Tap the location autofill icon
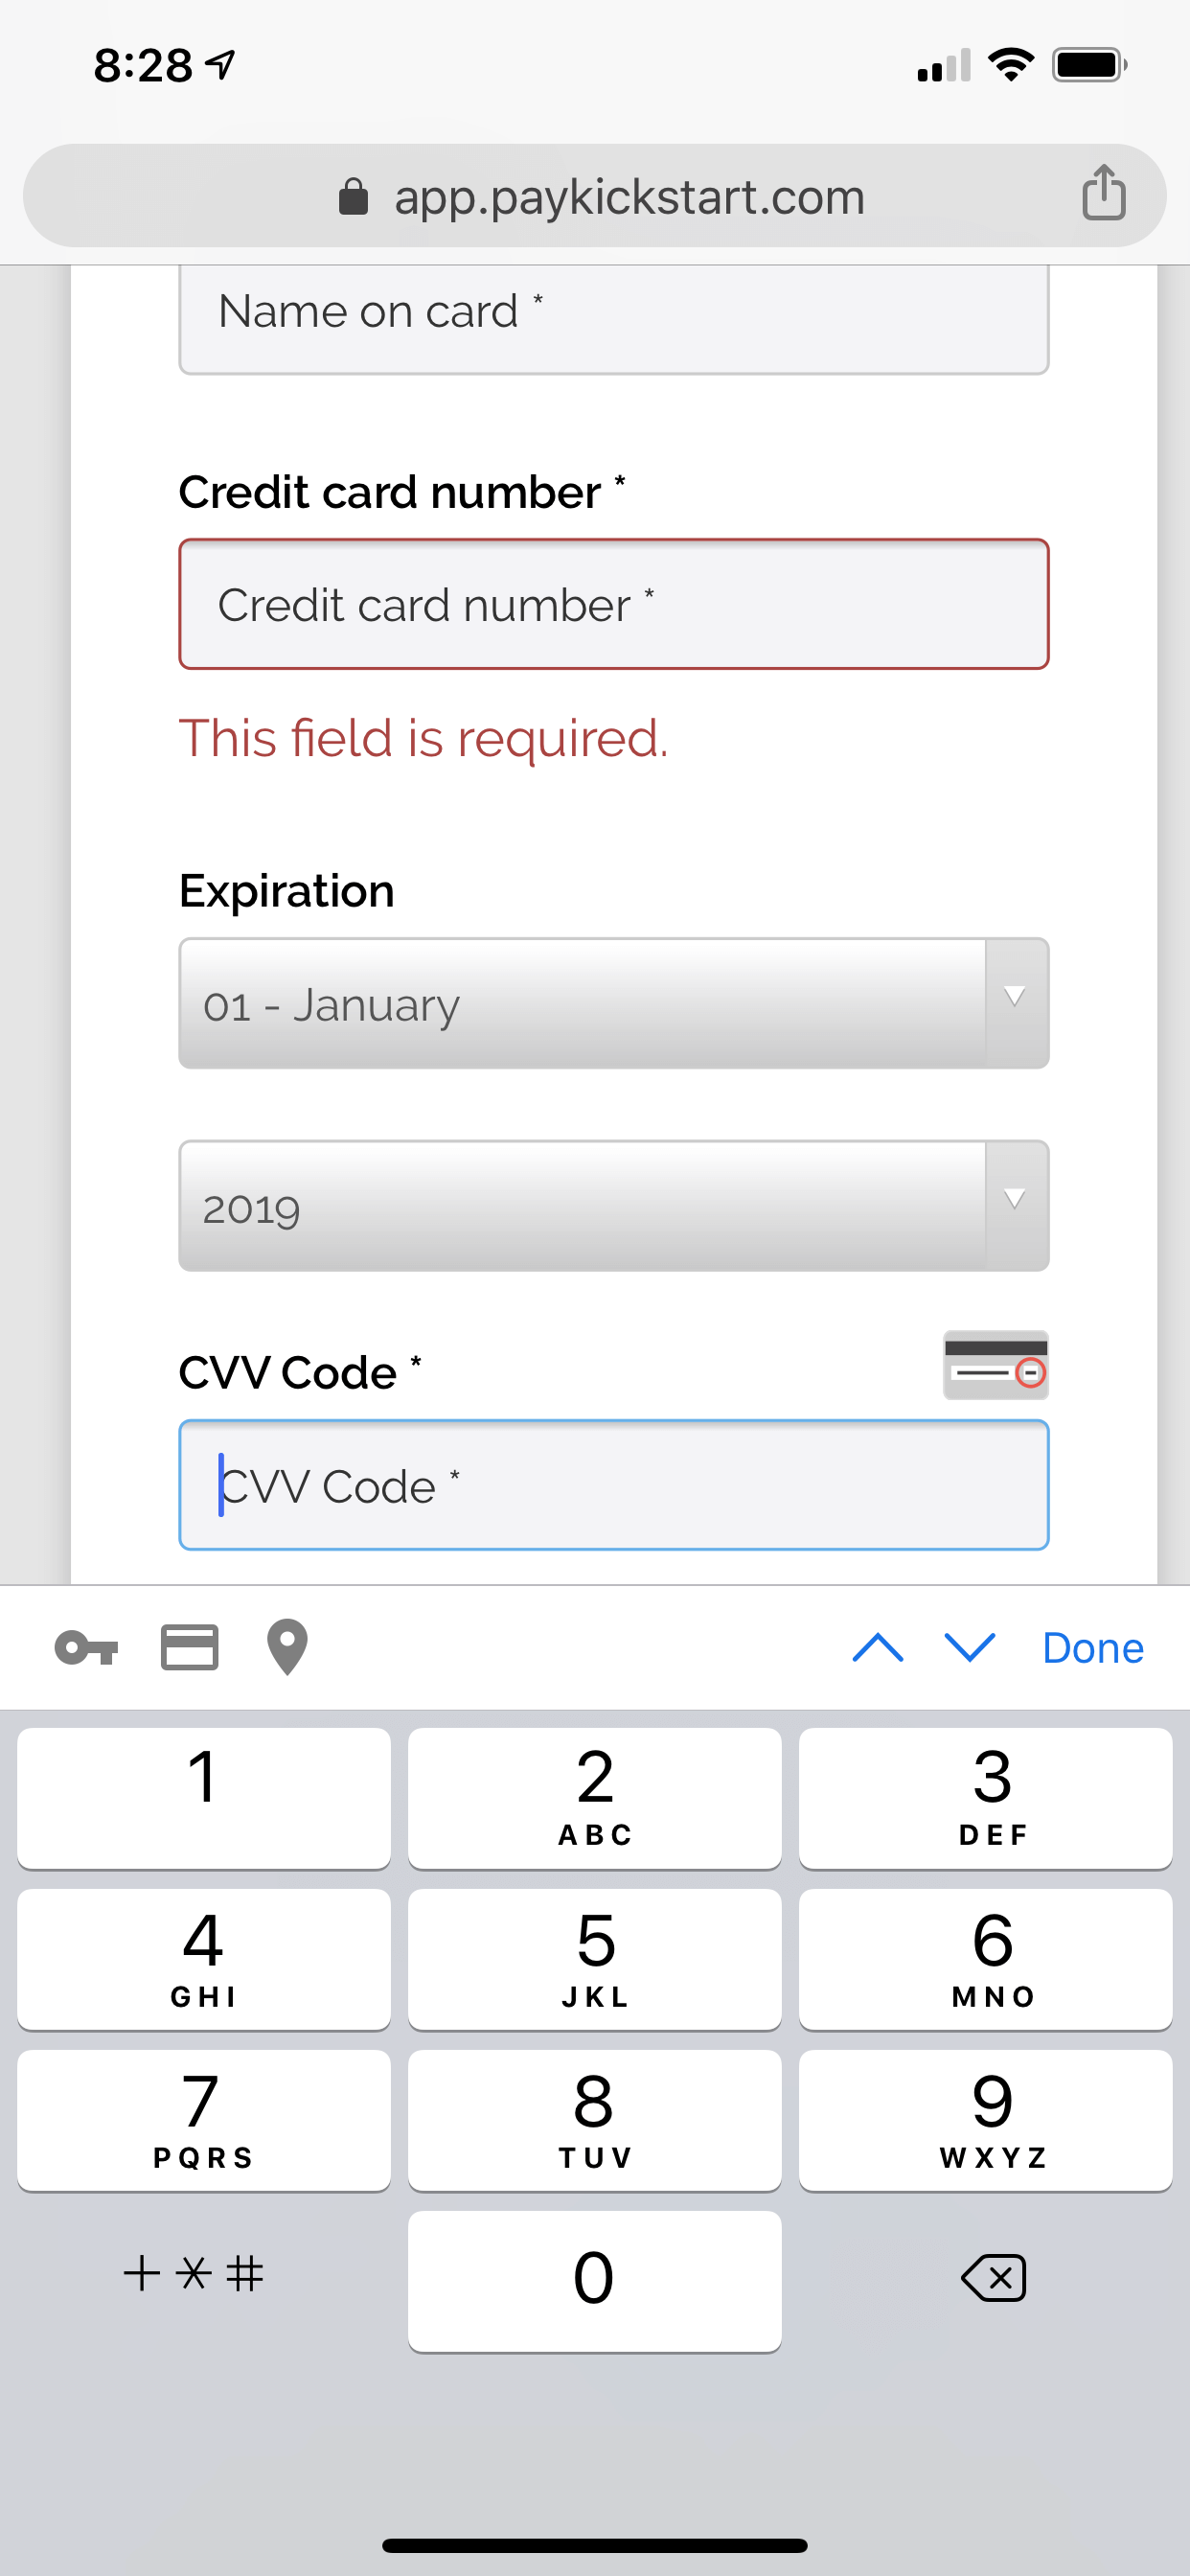Image resolution: width=1190 pixels, height=2576 pixels. point(286,1647)
